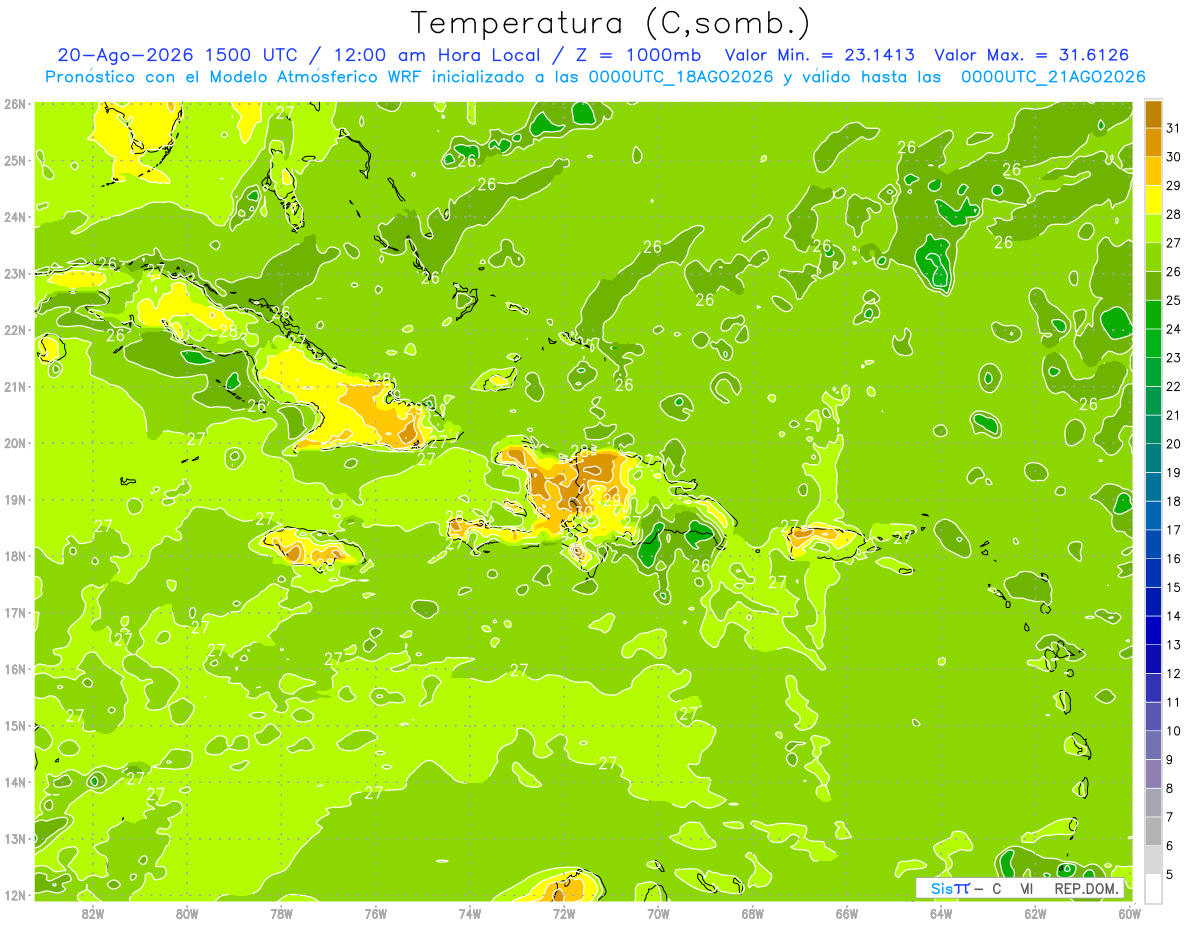1200x927 pixels.
Task: Select the teal color bar segment between 19 and 20
Action: point(1153,458)
